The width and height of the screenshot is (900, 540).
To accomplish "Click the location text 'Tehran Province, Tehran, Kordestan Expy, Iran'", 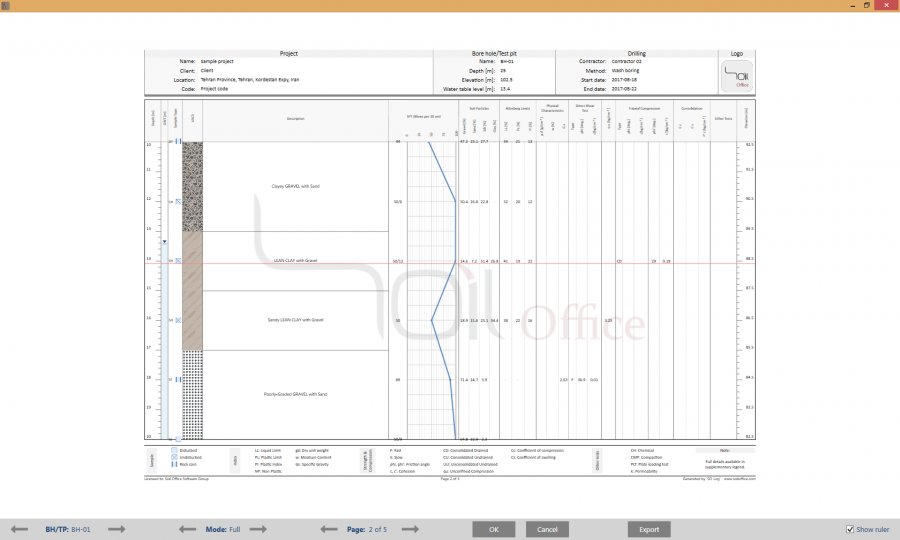I will pyautogui.click(x=250, y=80).
